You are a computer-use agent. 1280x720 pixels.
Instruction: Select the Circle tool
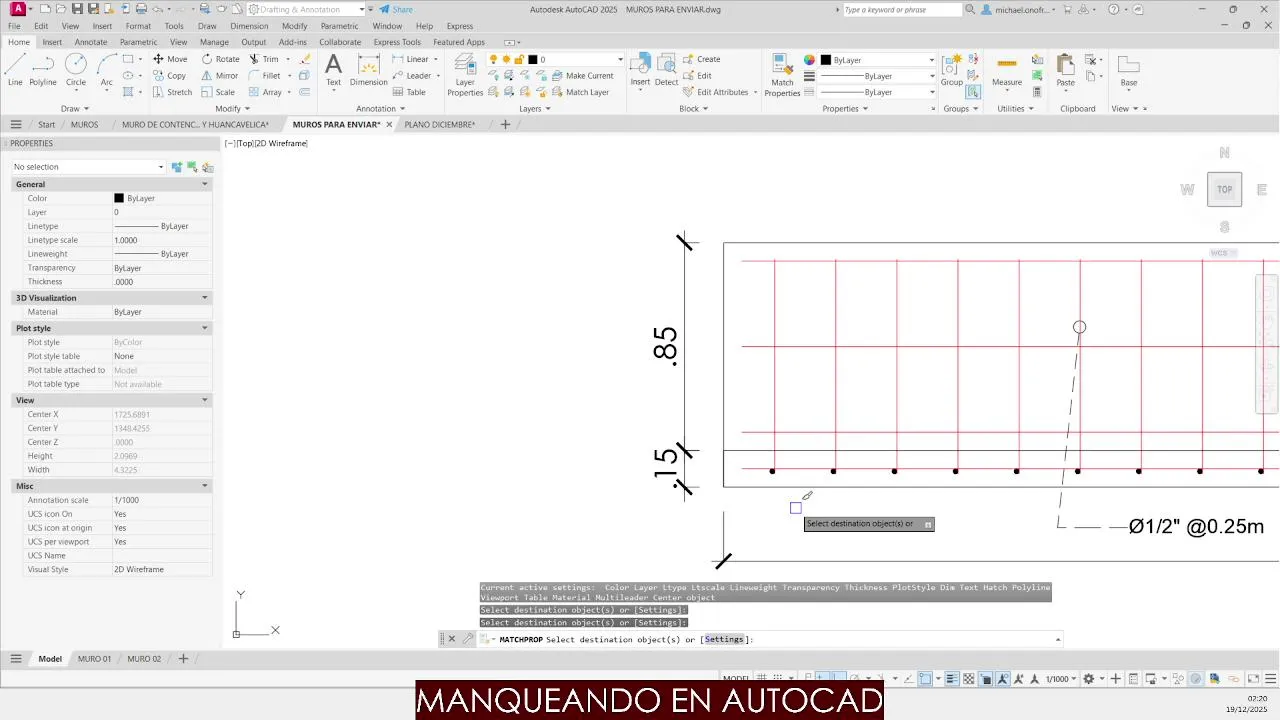coord(76,70)
